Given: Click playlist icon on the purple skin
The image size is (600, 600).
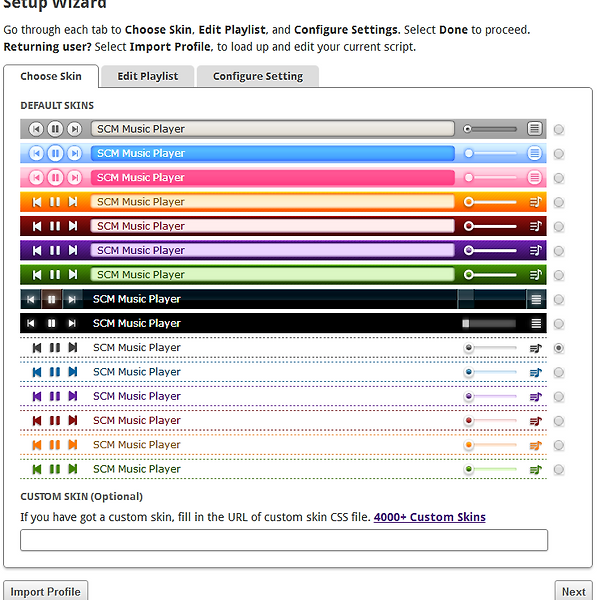Looking at the screenshot, I should [535, 250].
